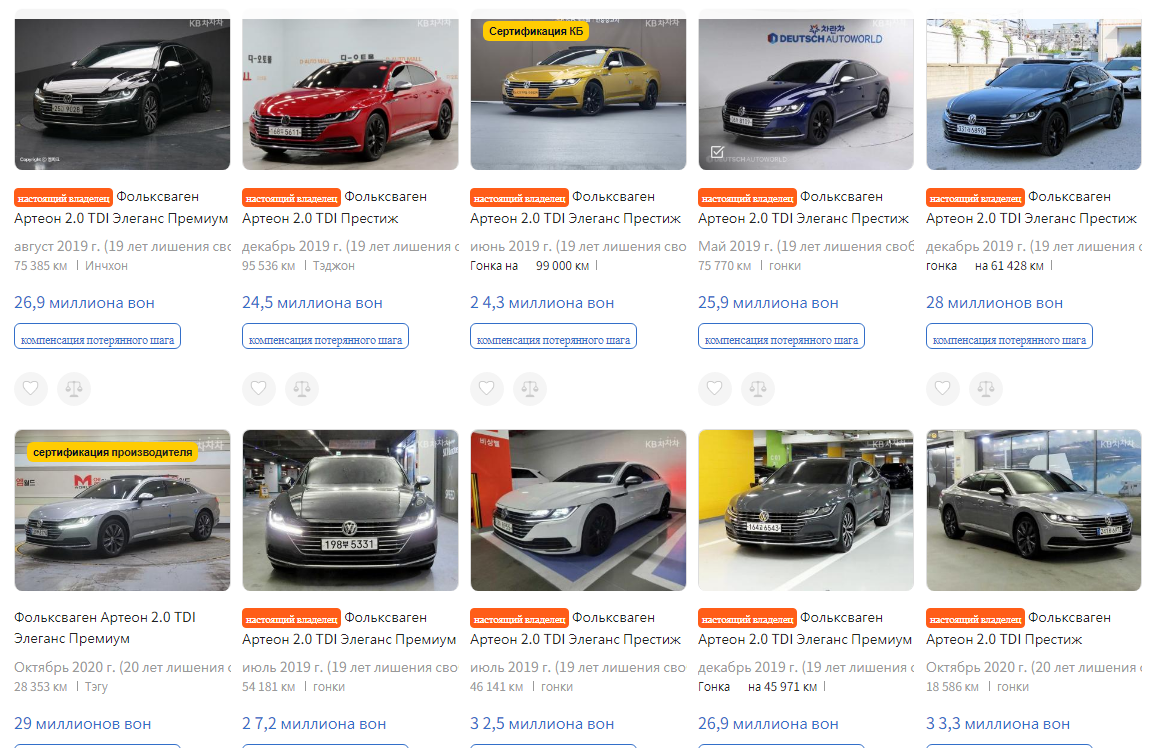Click the '28 353 км' mileage text
1169x748 pixels.
point(40,686)
